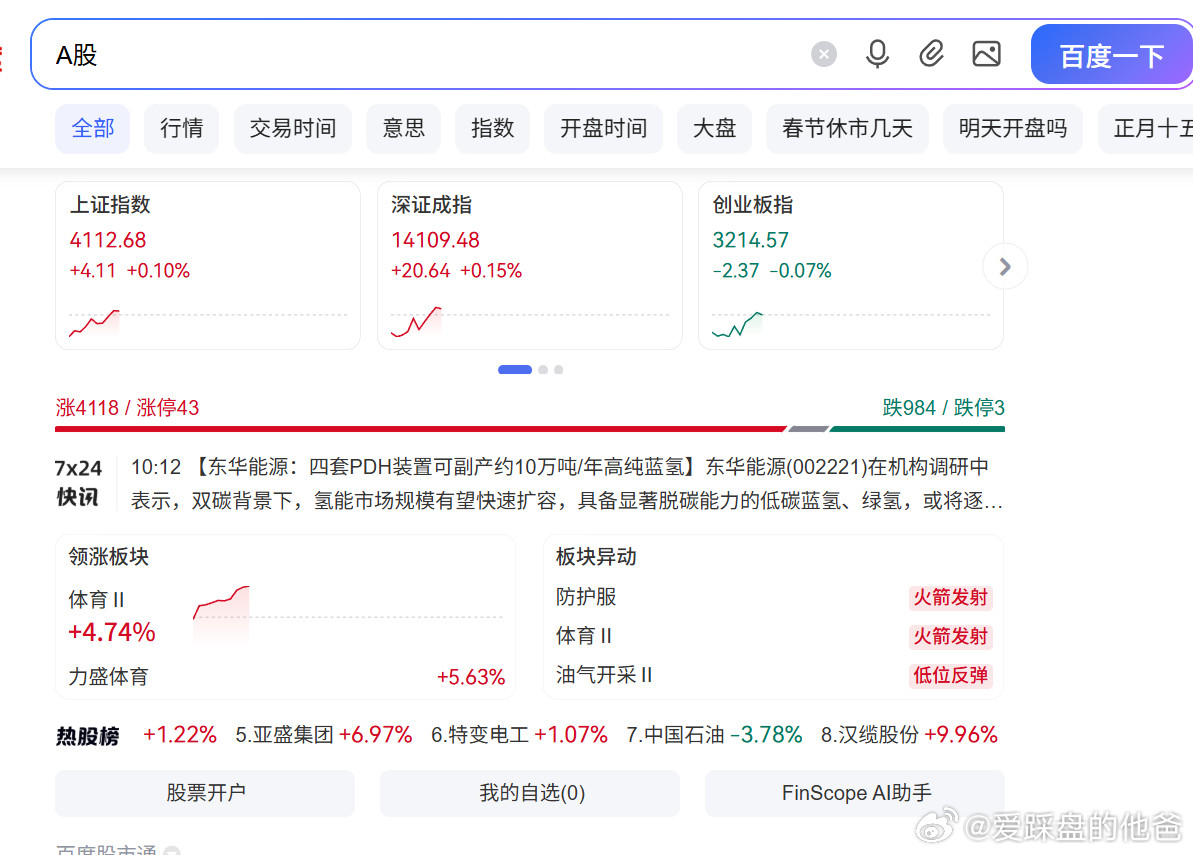The height and width of the screenshot is (855, 1193).
Task: Click the second carousel dot indicator
Action: click(543, 369)
